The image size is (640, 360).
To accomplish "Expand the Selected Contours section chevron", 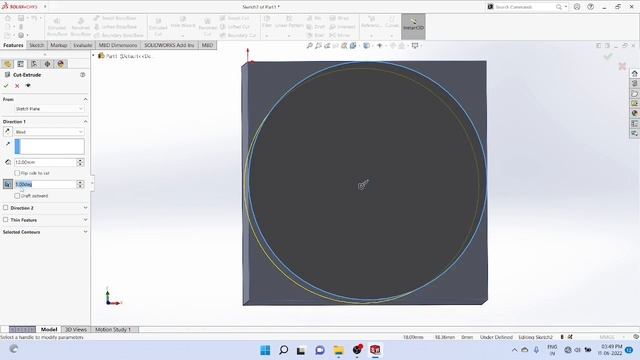I will [85, 232].
